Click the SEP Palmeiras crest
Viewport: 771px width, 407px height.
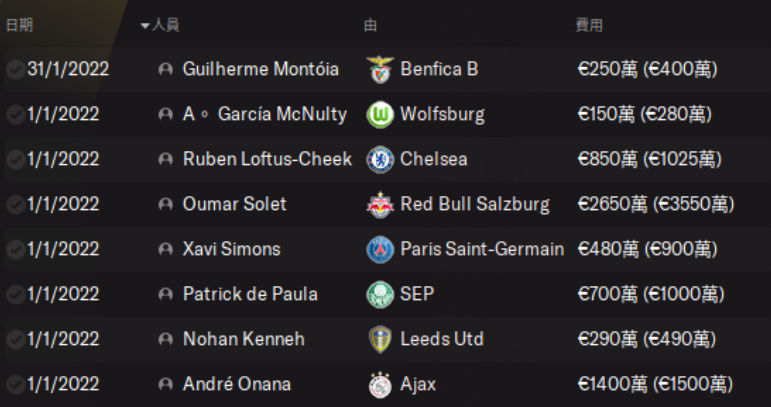pos(380,295)
